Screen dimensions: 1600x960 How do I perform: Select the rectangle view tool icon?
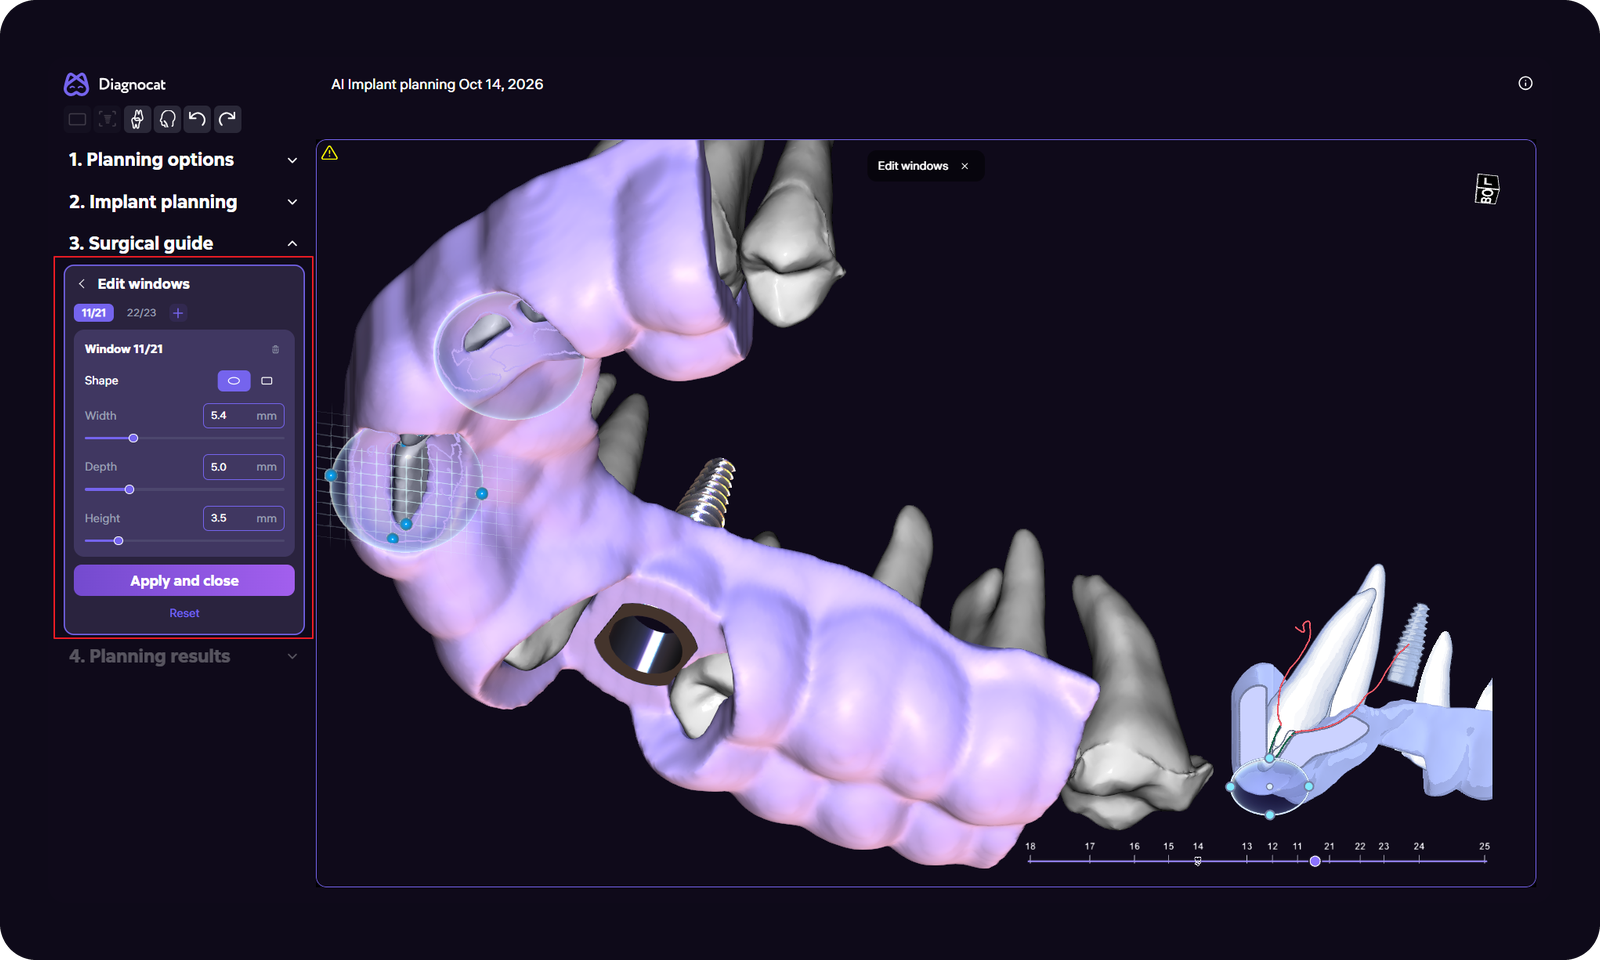tap(77, 119)
